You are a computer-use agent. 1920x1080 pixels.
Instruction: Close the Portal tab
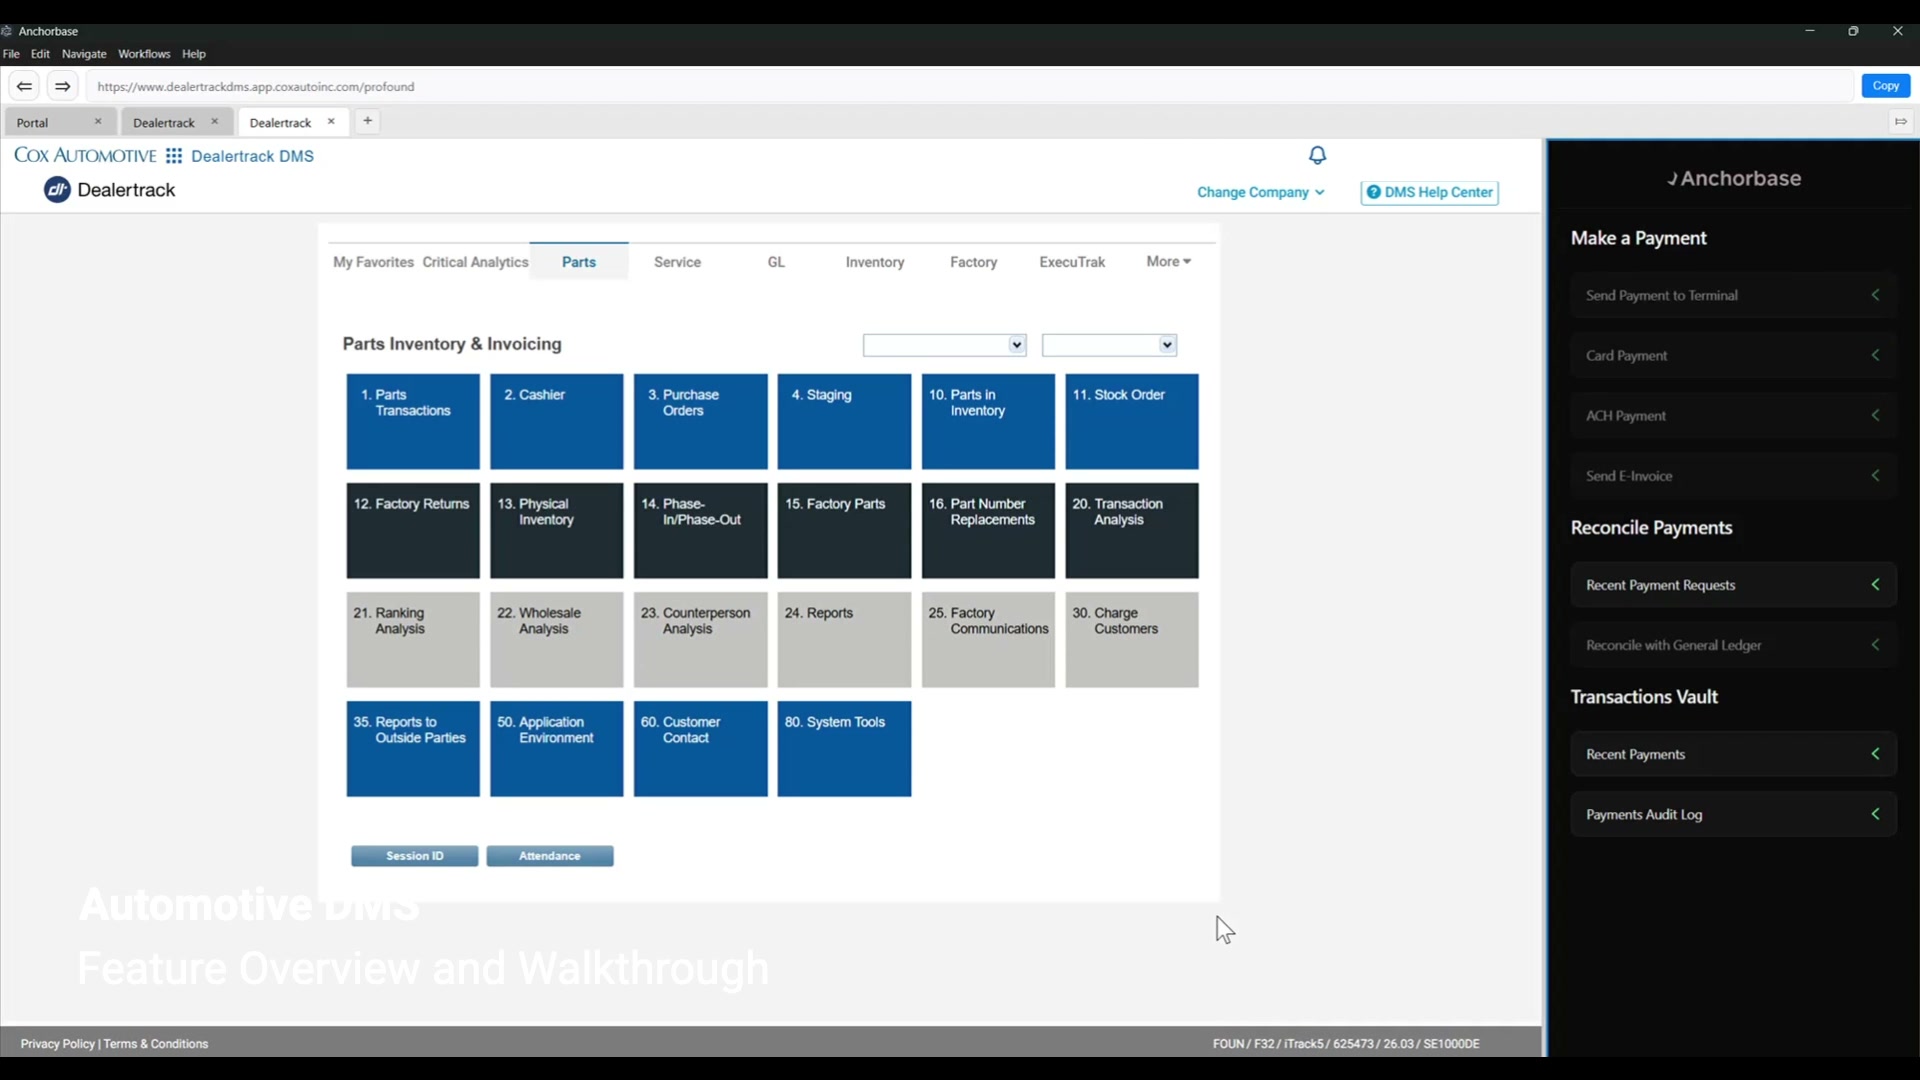coord(98,122)
